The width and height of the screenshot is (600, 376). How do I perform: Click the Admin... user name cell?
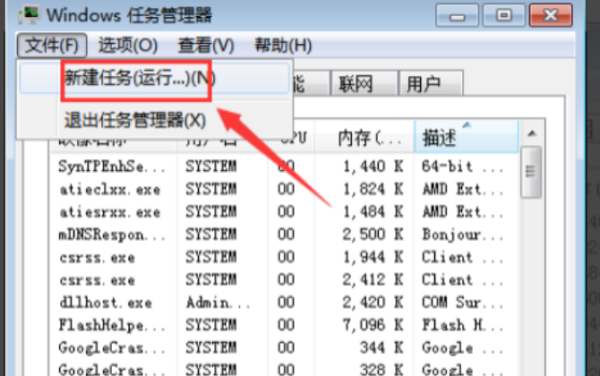[217, 302]
